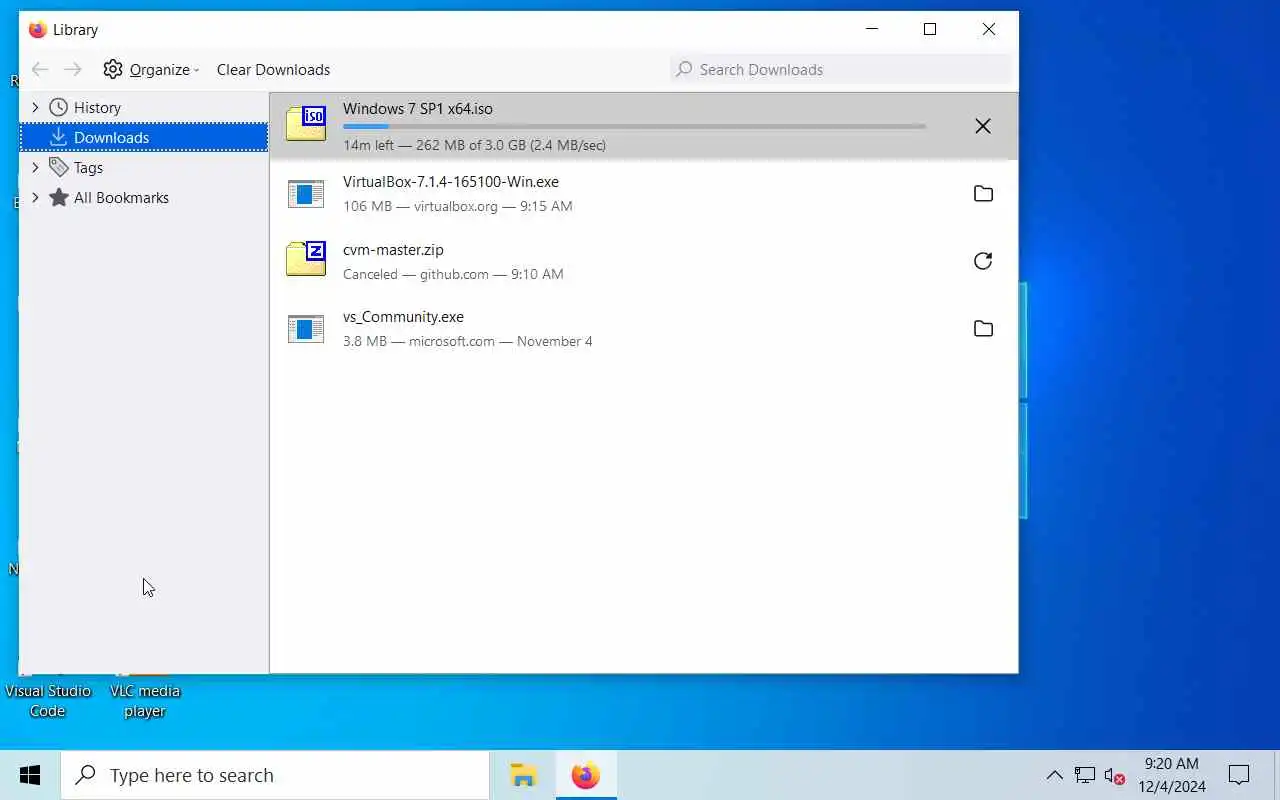Open containing folder for VirtualBox-7.1.4-165100-Win.exe

[x=983, y=193]
